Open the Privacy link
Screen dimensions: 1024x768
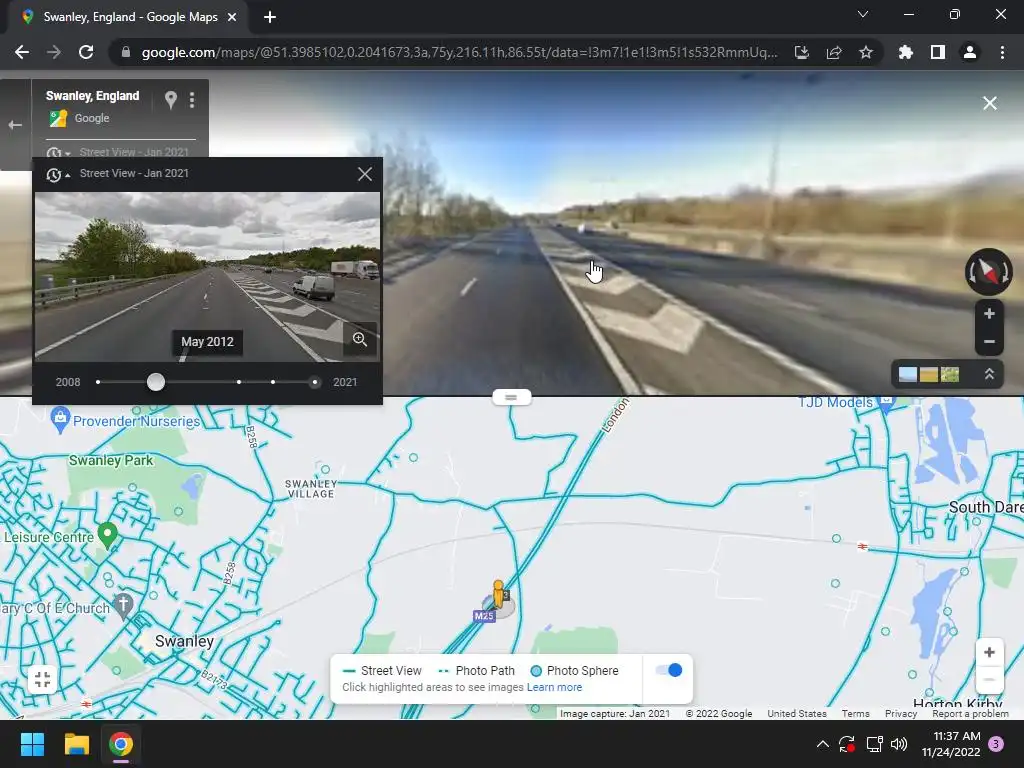pos(901,714)
